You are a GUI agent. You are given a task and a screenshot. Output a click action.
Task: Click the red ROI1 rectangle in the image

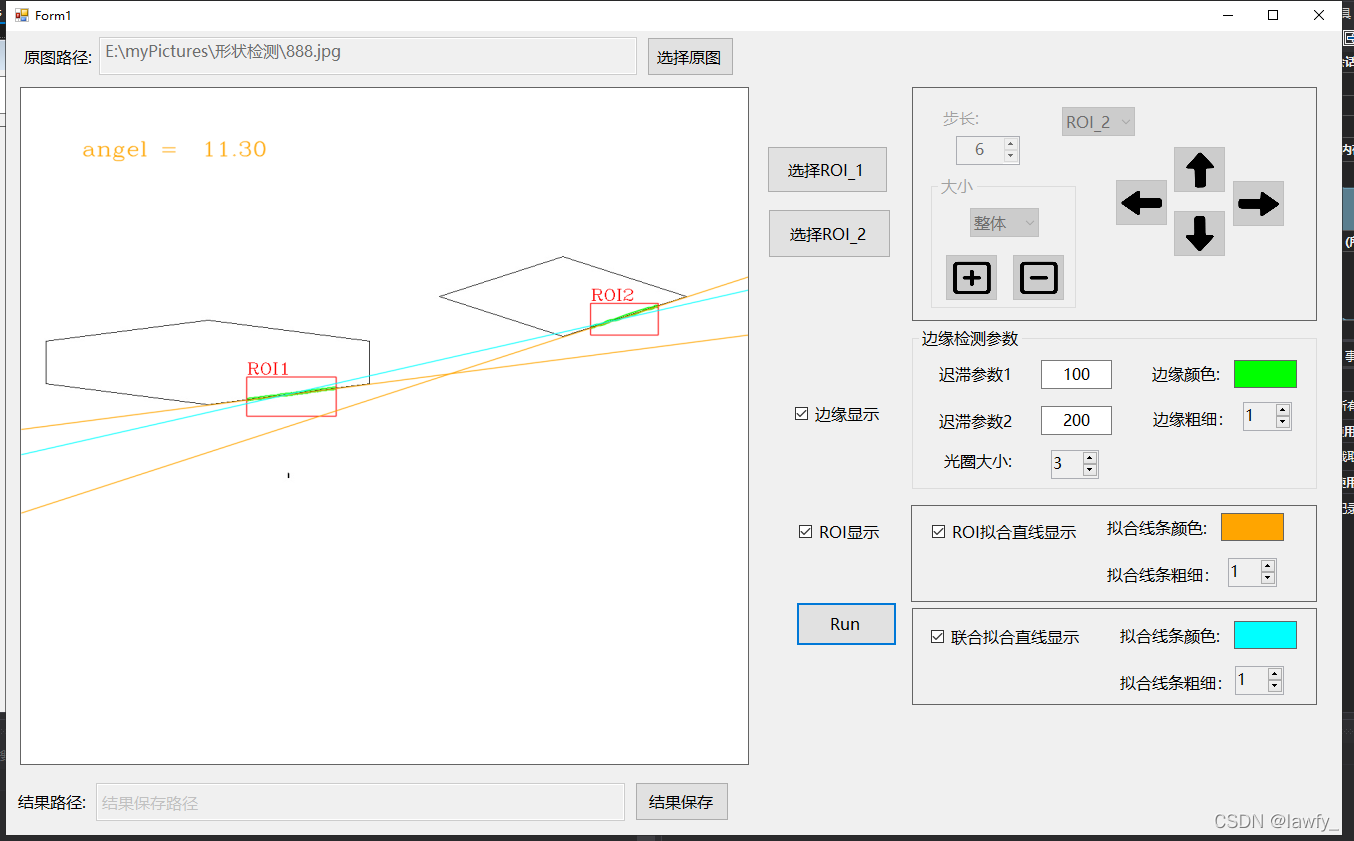click(291, 396)
